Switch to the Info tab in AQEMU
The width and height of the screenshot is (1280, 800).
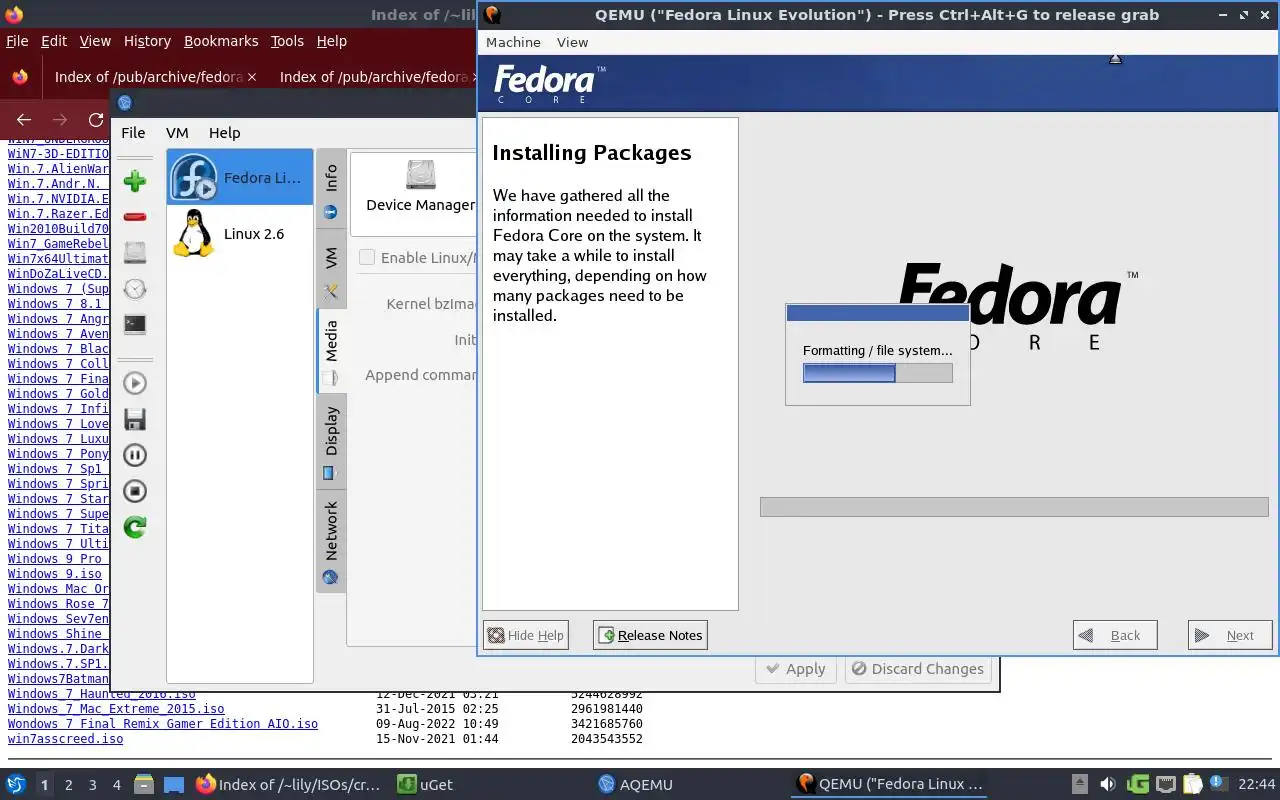331,190
